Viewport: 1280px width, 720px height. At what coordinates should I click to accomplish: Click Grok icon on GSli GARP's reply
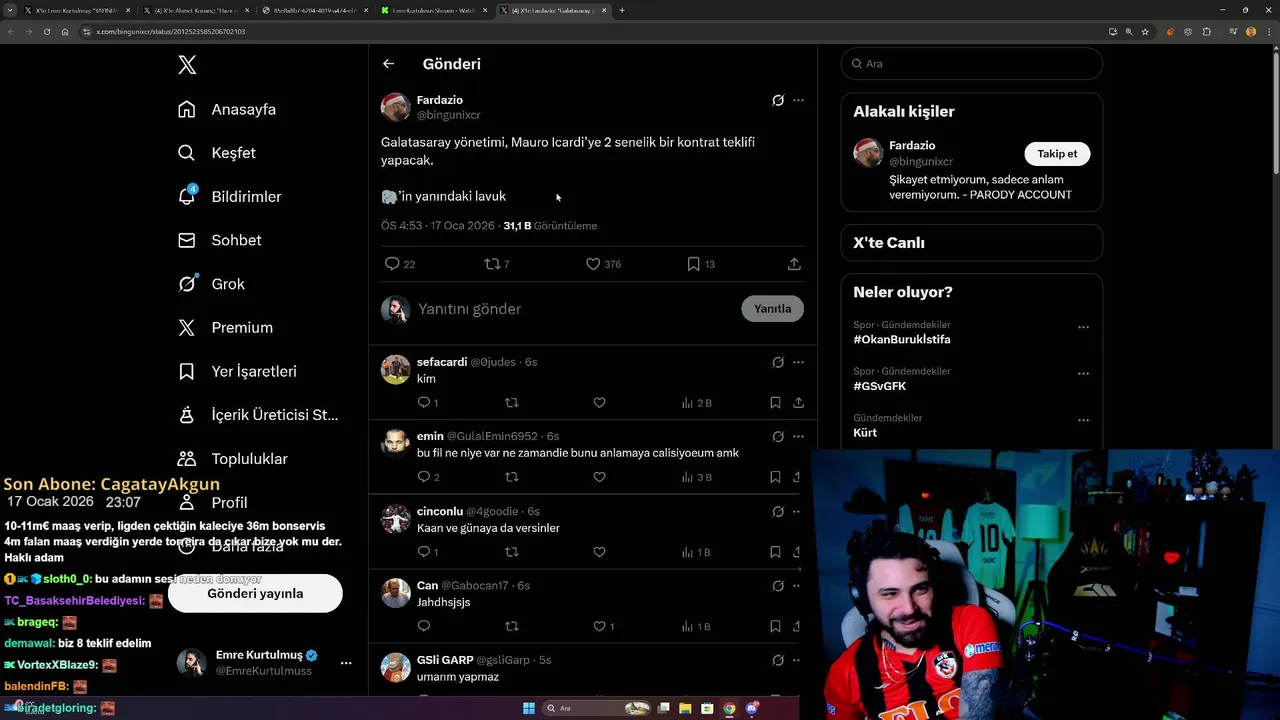click(x=778, y=660)
